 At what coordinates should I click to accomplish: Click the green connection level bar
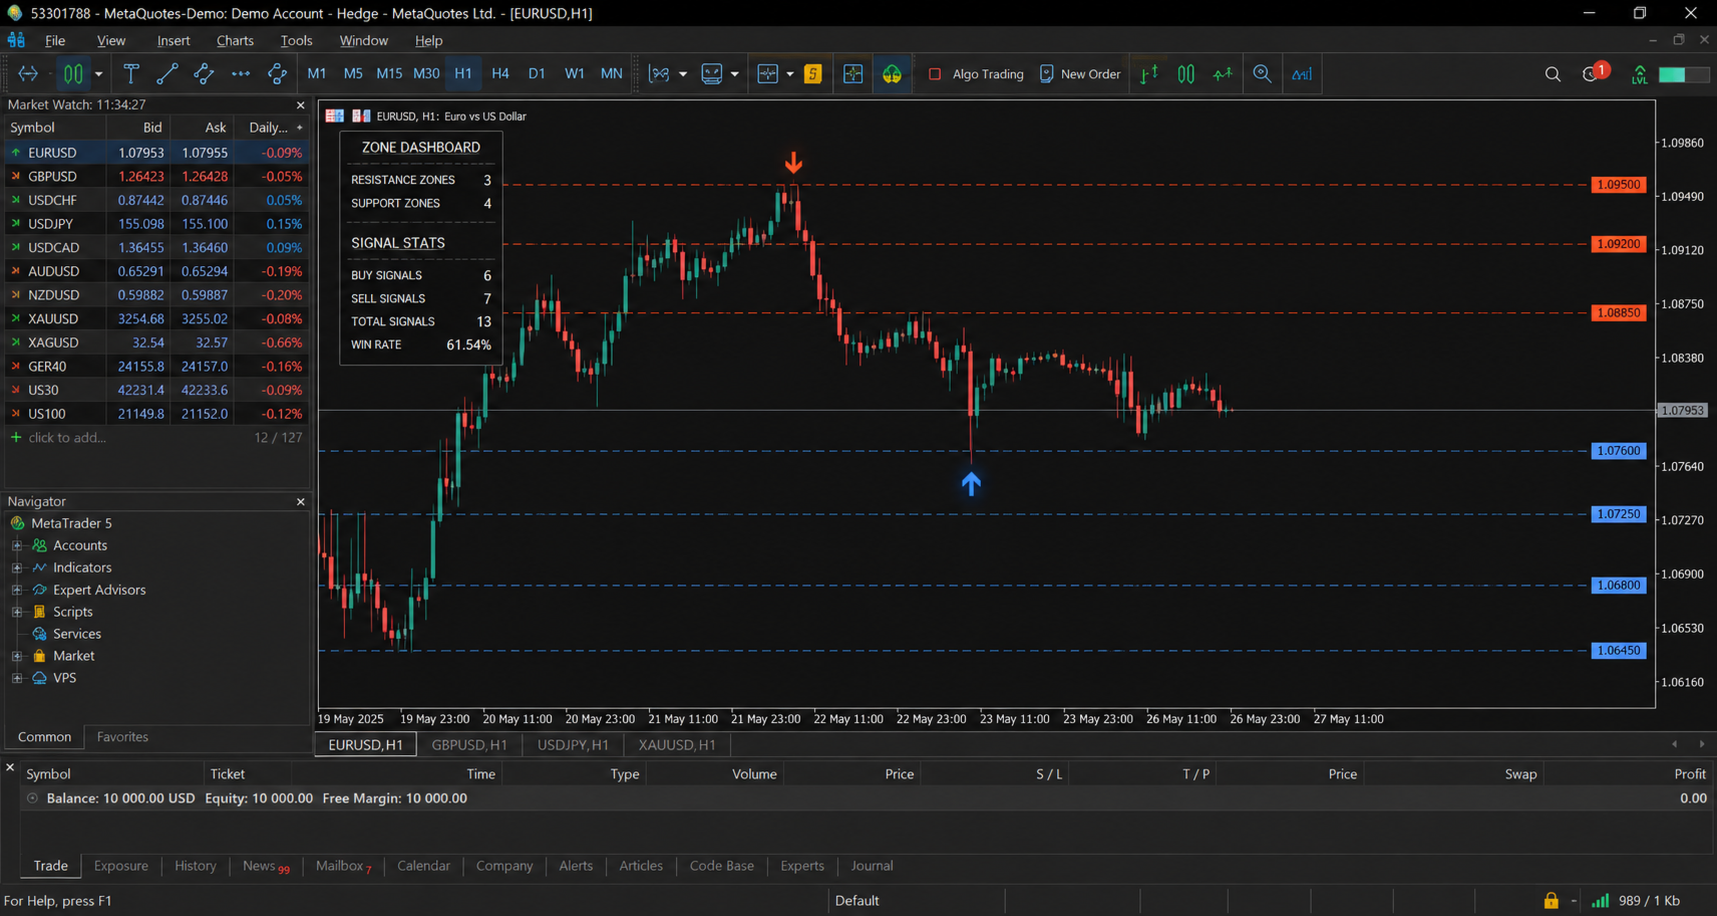(1684, 74)
